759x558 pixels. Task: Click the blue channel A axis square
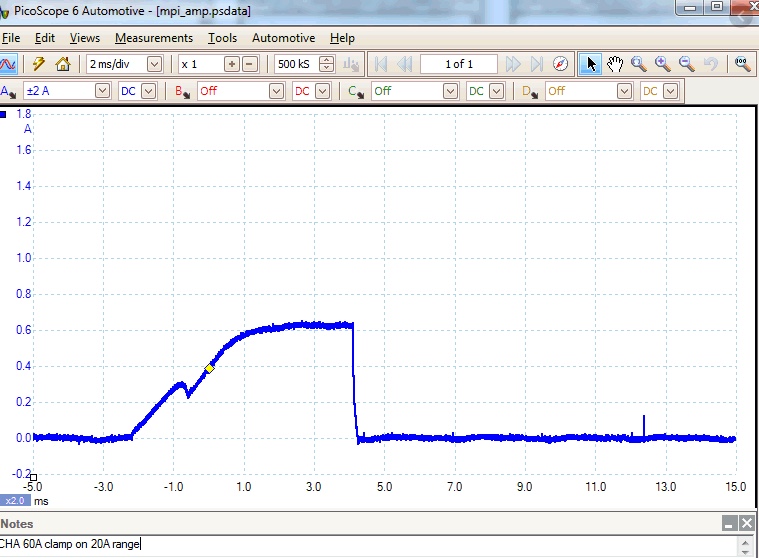point(3,115)
